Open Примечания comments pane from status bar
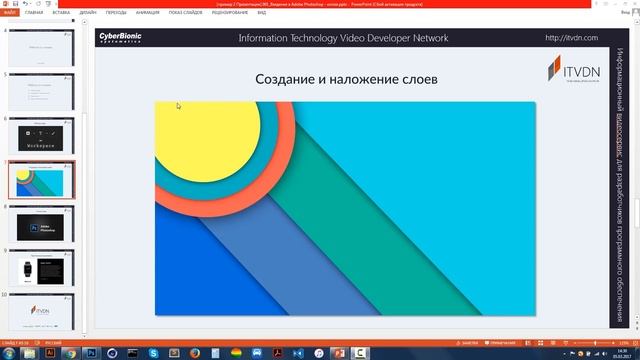Viewport: 640px width, 360px height. tap(500, 343)
